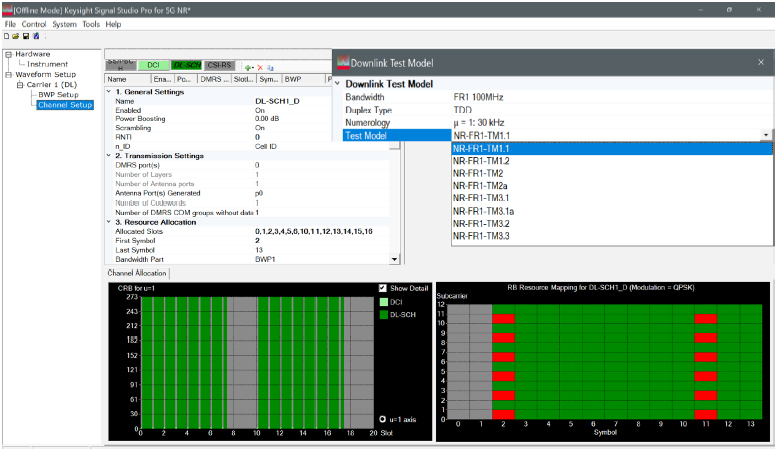The height and width of the screenshot is (449, 777).
Task: Click the property grid scroll-down arrow
Action: (x=394, y=259)
